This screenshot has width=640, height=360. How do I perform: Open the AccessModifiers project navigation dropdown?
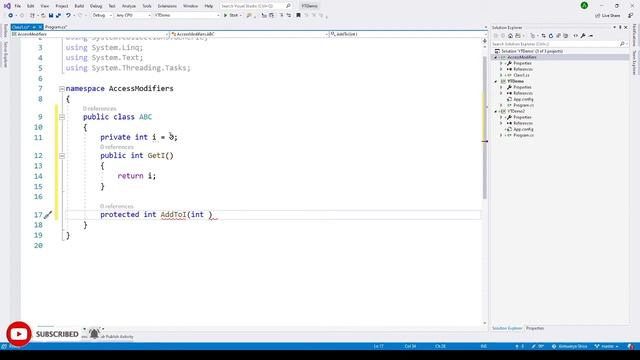90,34
